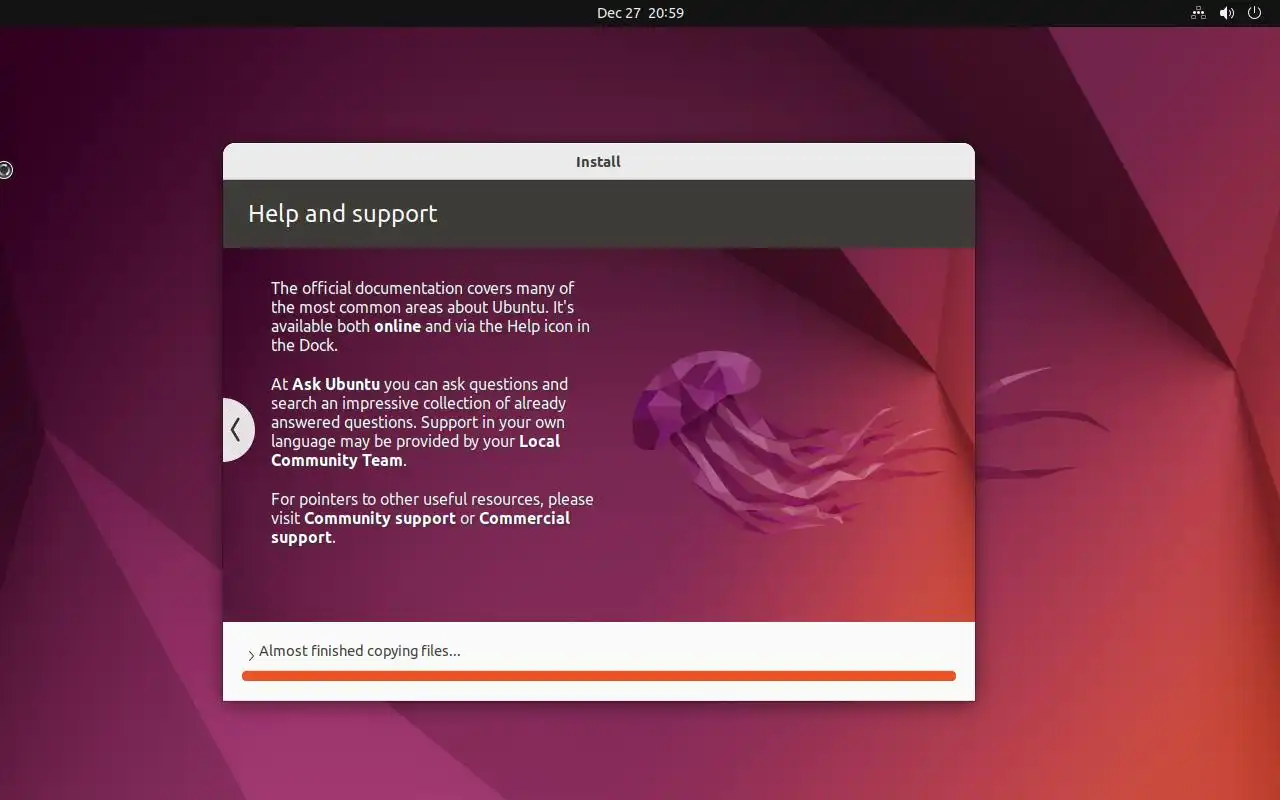
Task: Open the "online" documentation link
Action: 397,326
